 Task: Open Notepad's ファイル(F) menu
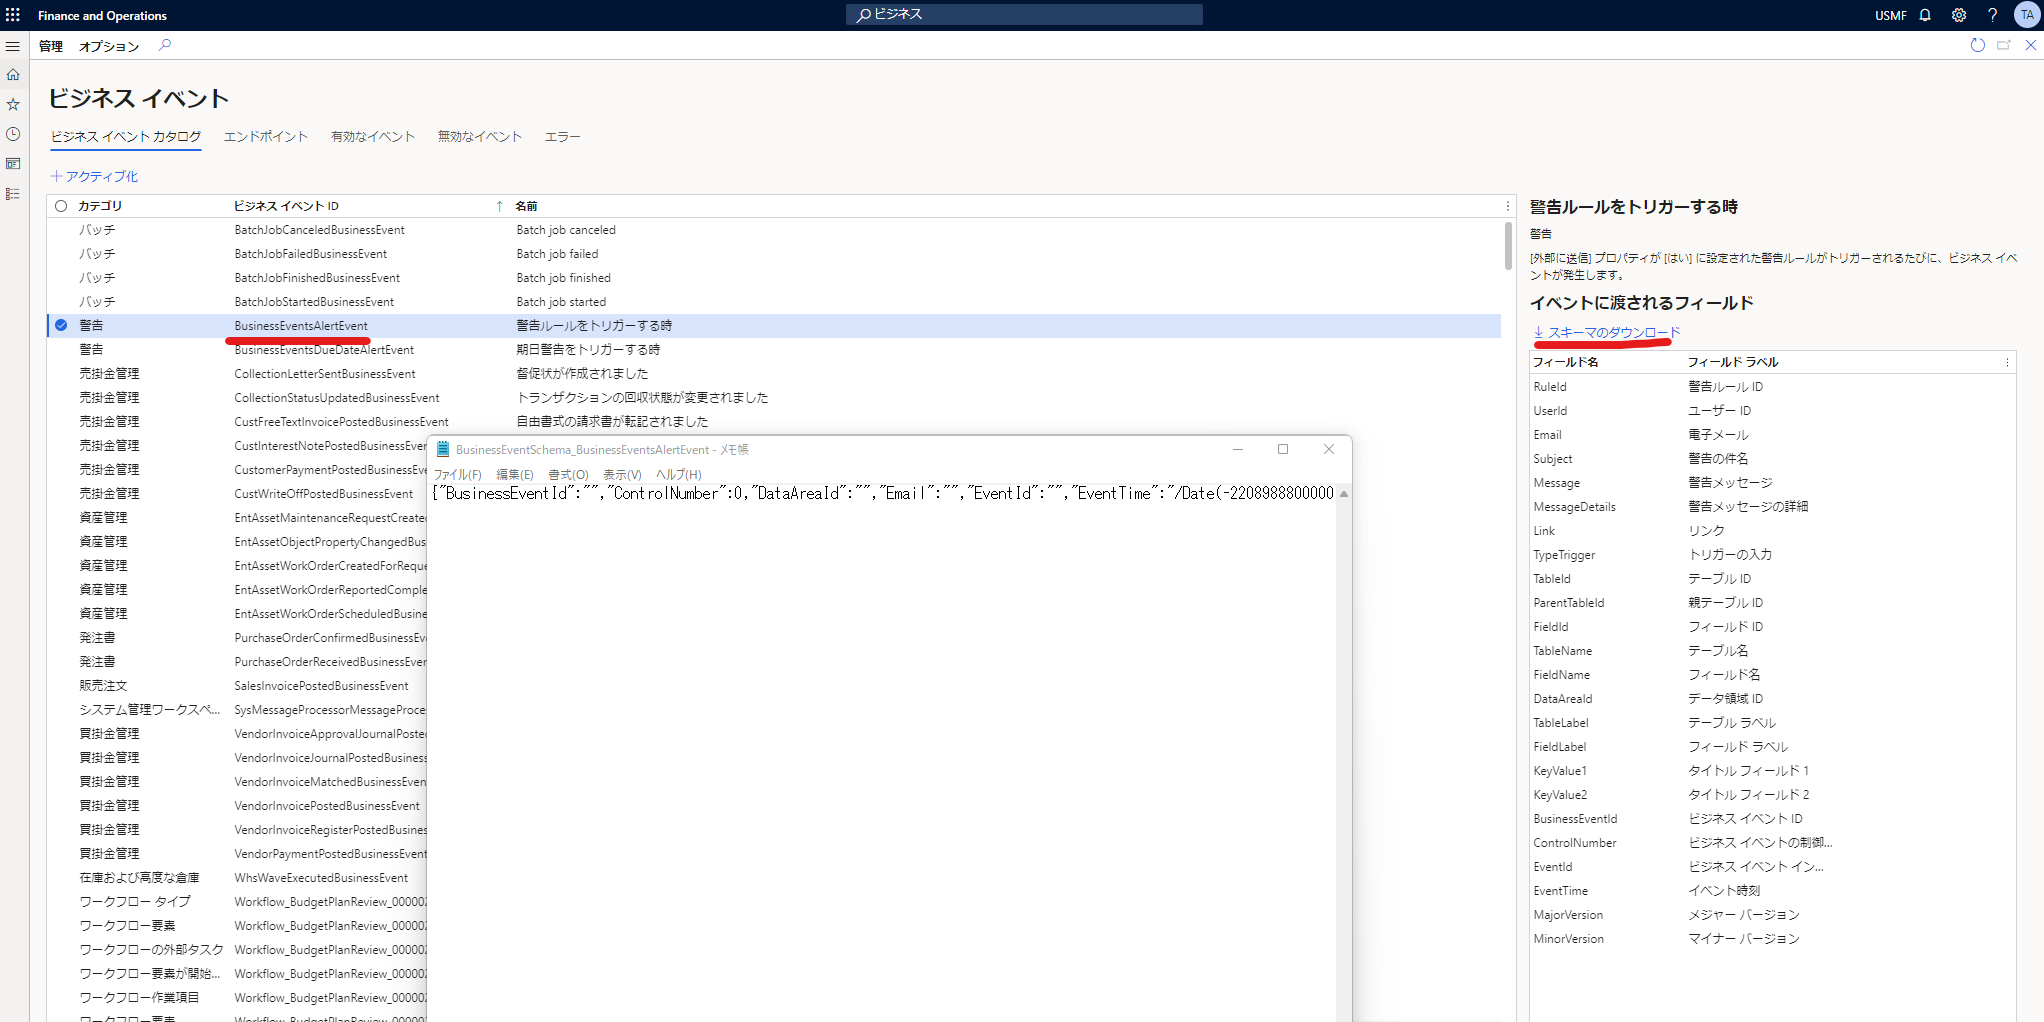coord(458,474)
